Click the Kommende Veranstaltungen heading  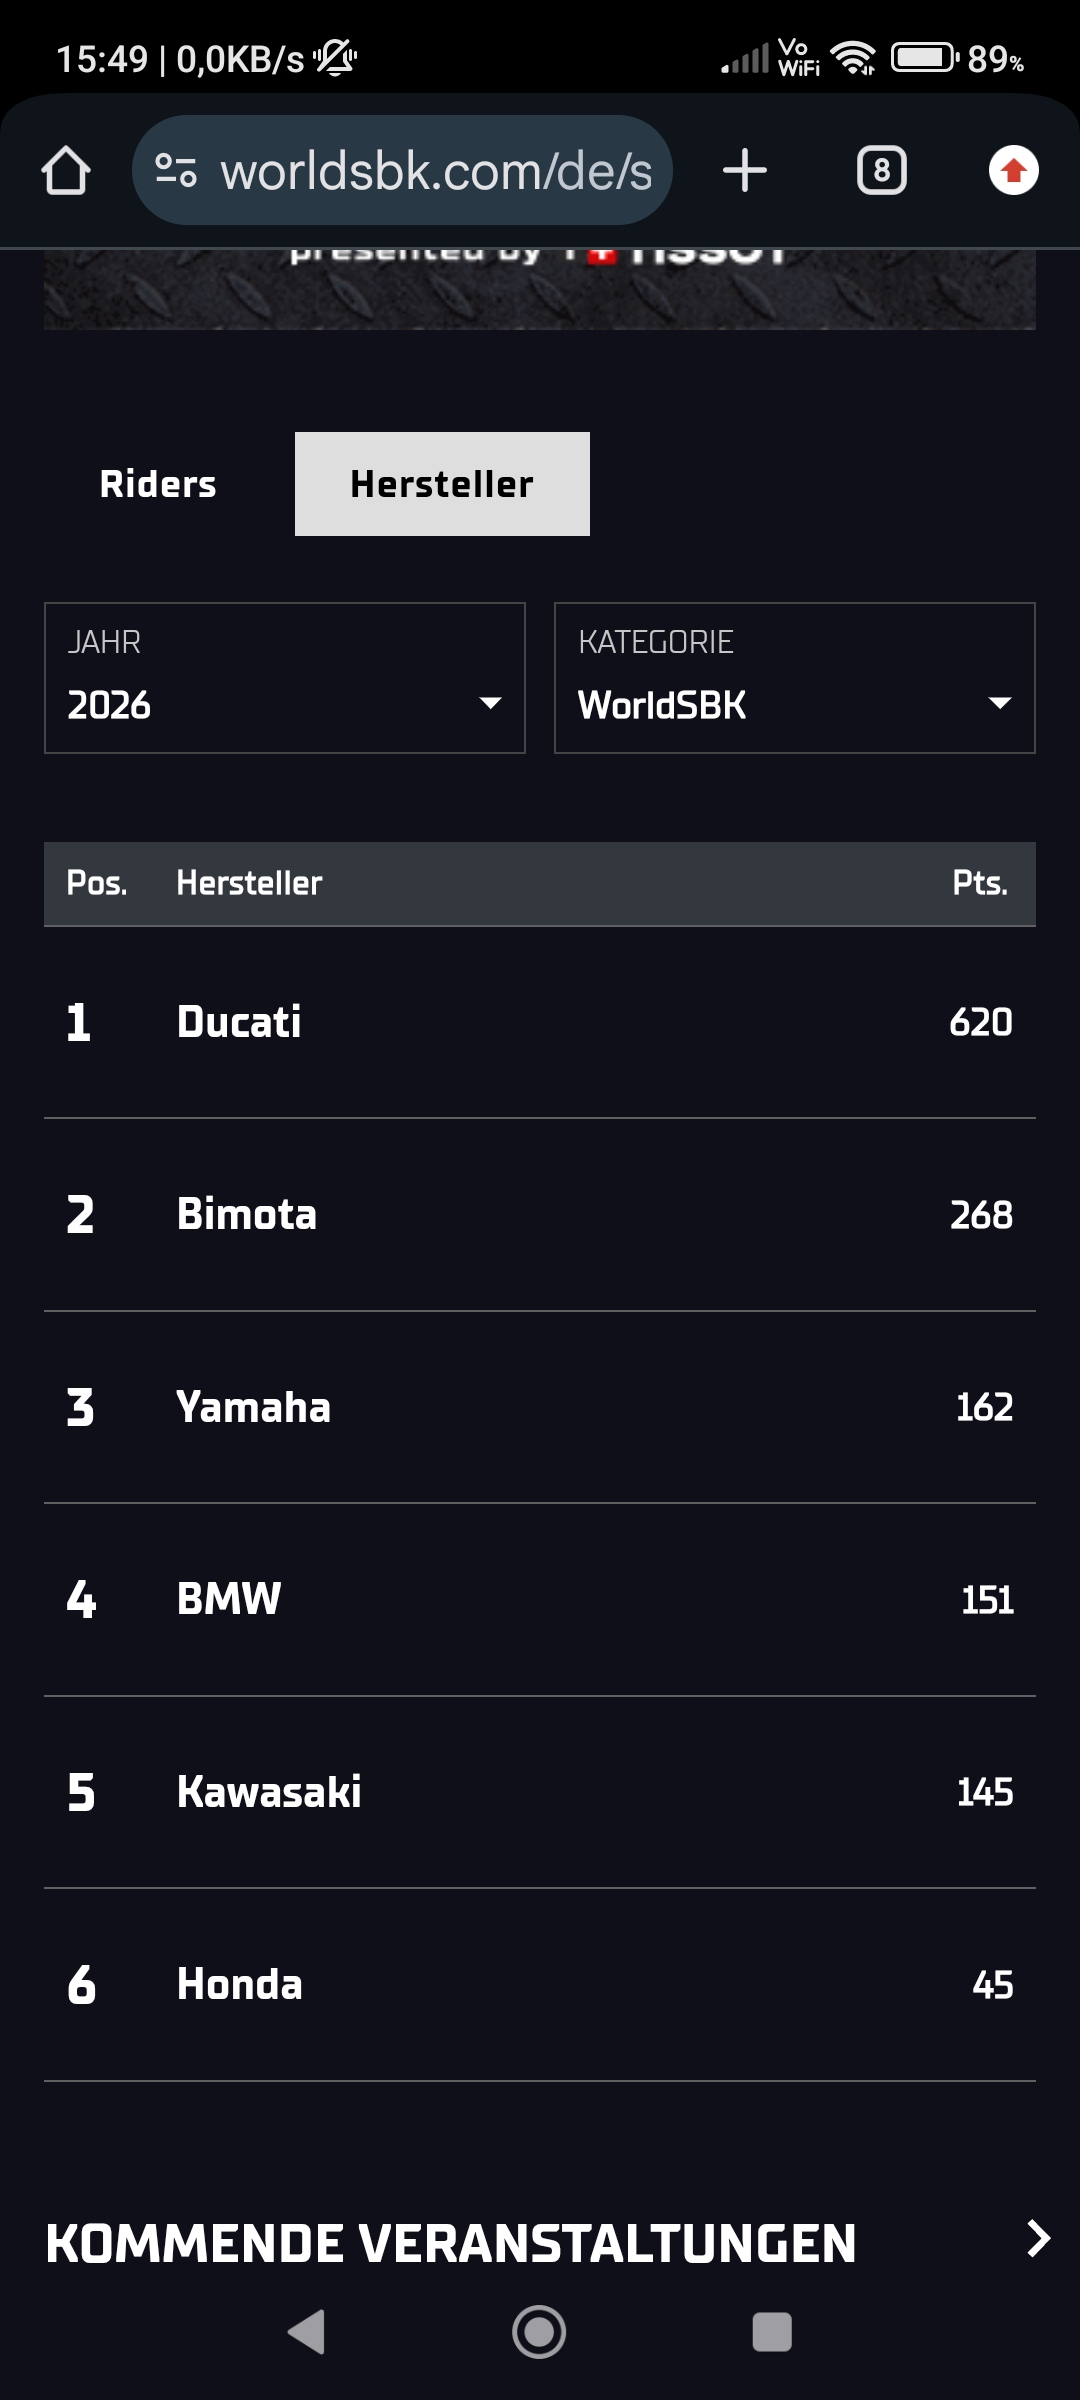[451, 2243]
